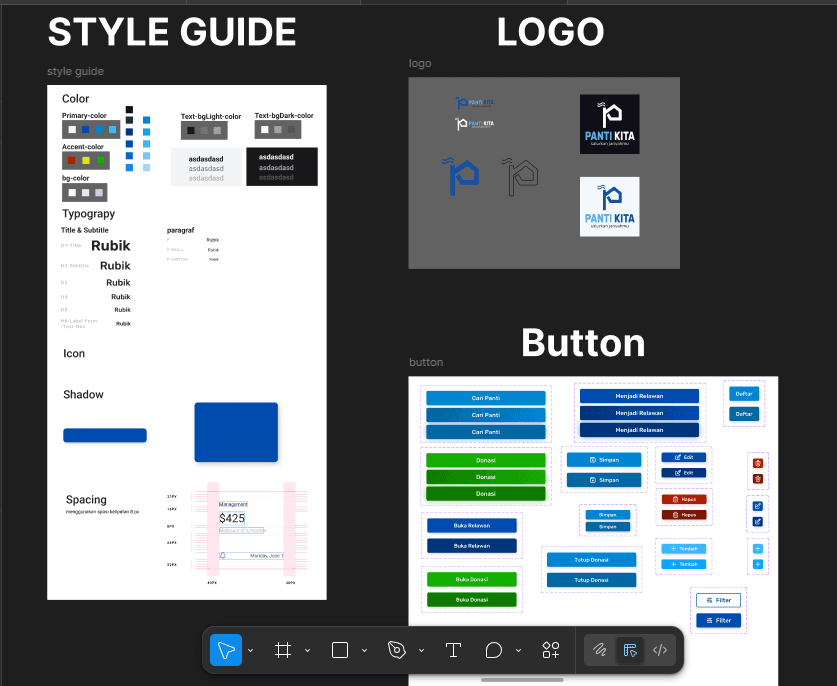Open the shape tools dropdown
Image resolution: width=837 pixels, height=686 pixels.
click(363, 650)
